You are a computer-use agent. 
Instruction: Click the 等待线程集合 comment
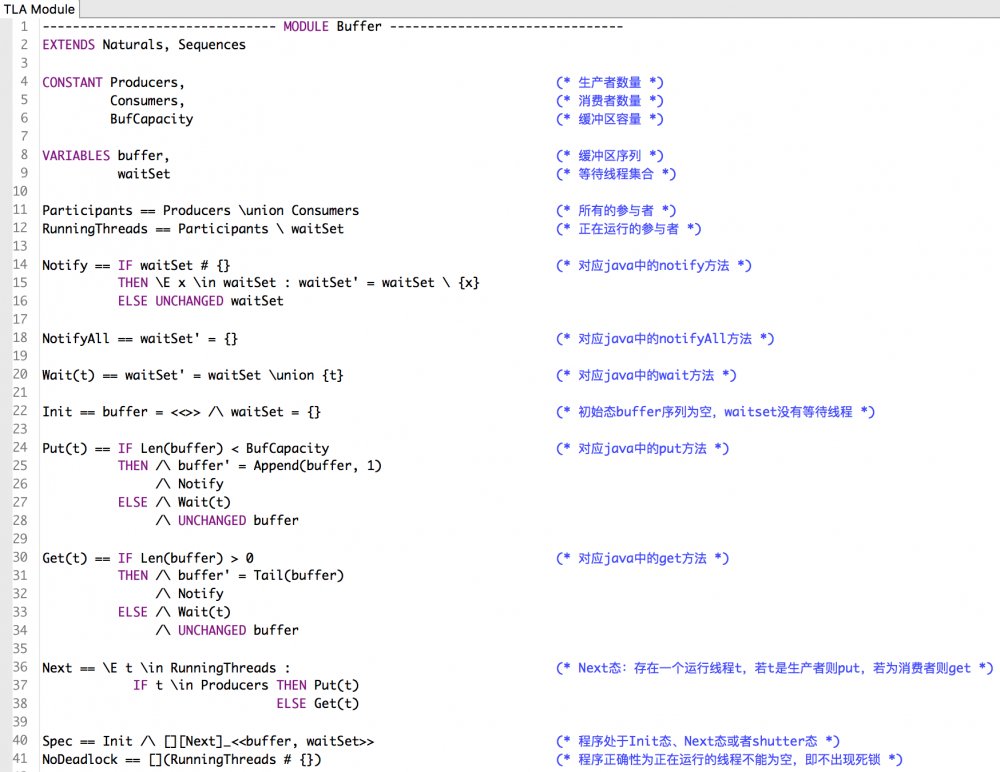[x=616, y=174]
